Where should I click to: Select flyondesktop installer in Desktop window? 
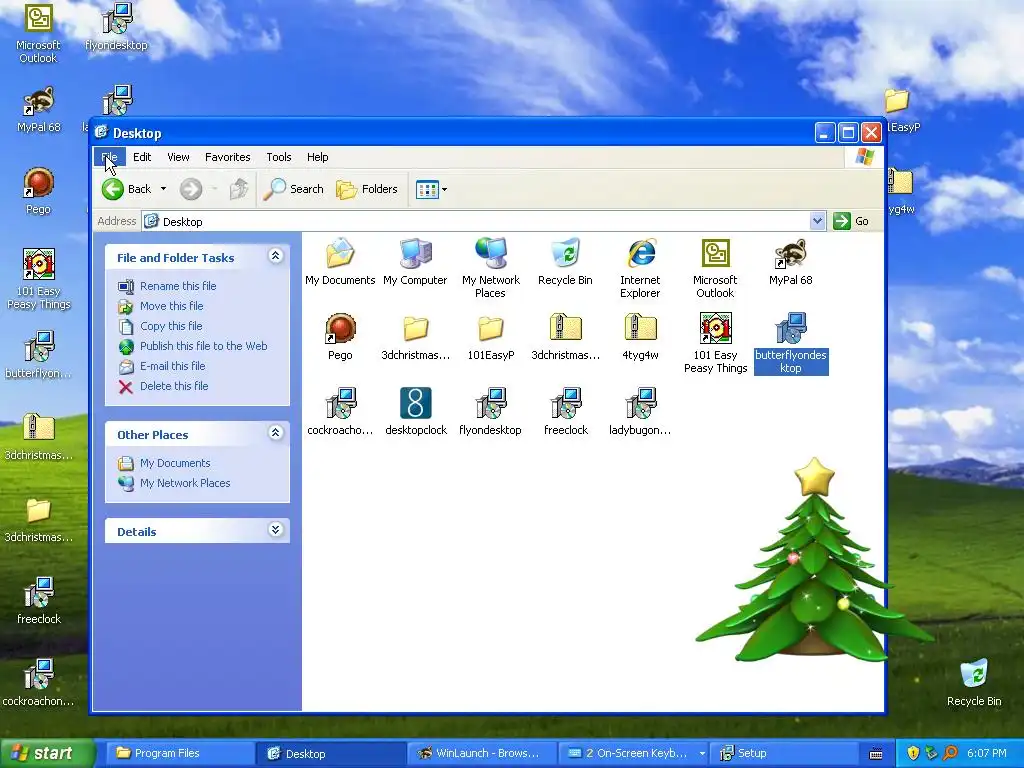(490, 411)
